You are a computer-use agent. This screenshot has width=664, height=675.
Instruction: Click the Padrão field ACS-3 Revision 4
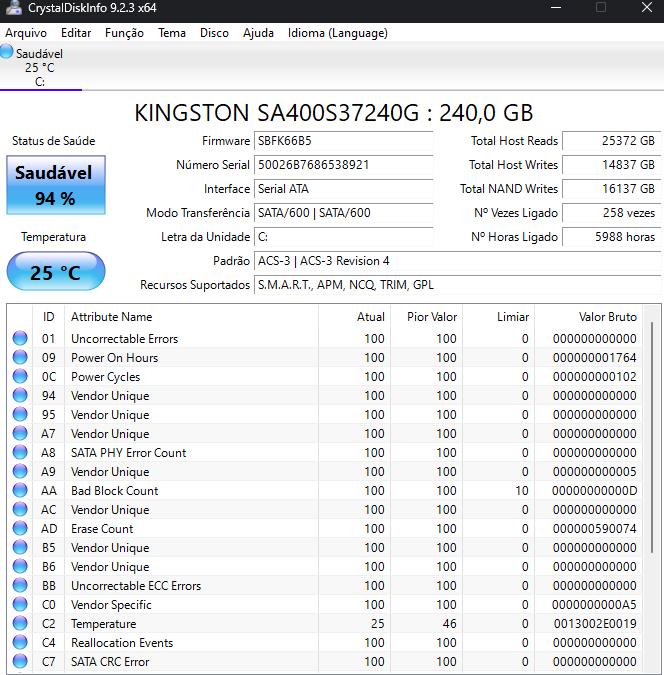coord(457,261)
